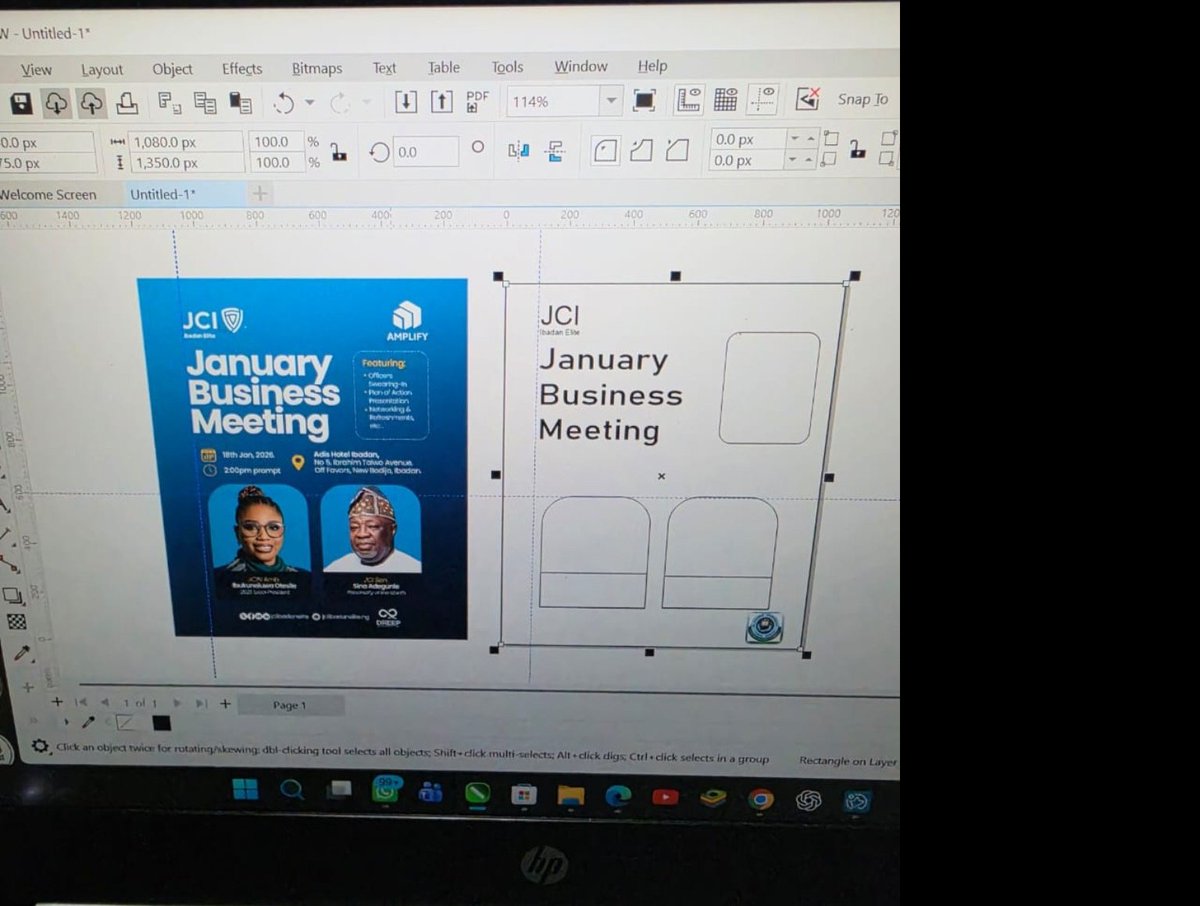Click the eyedropper icon beside the fill indicator
This screenshot has height=906, width=1200.
[x=88, y=722]
